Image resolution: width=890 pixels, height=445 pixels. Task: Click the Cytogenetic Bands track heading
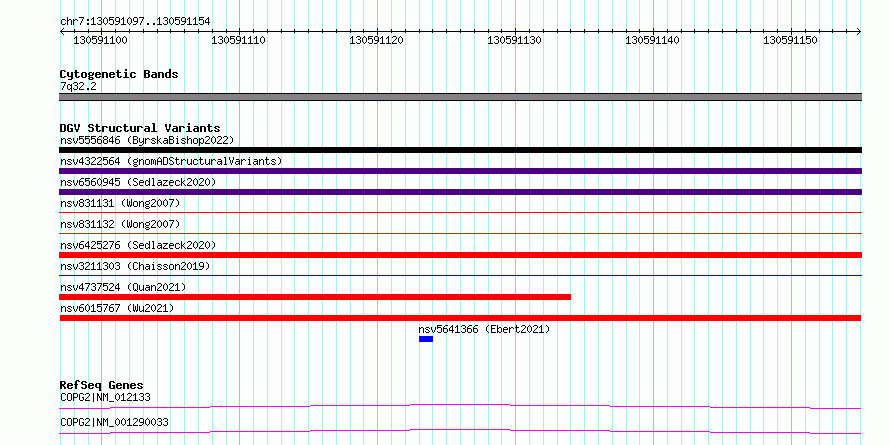coord(119,74)
